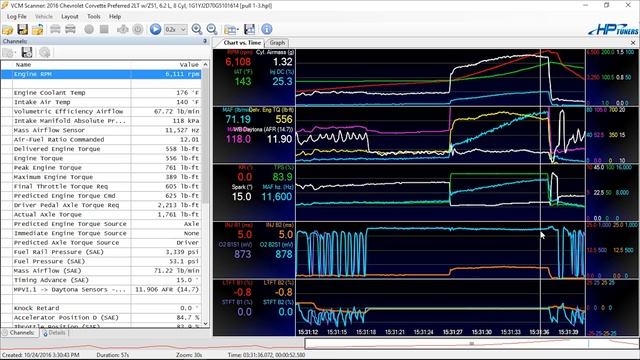The height and width of the screenshot is (360, 640).
Task: Click the grayed power icon in toolbar
Action: 138,29
